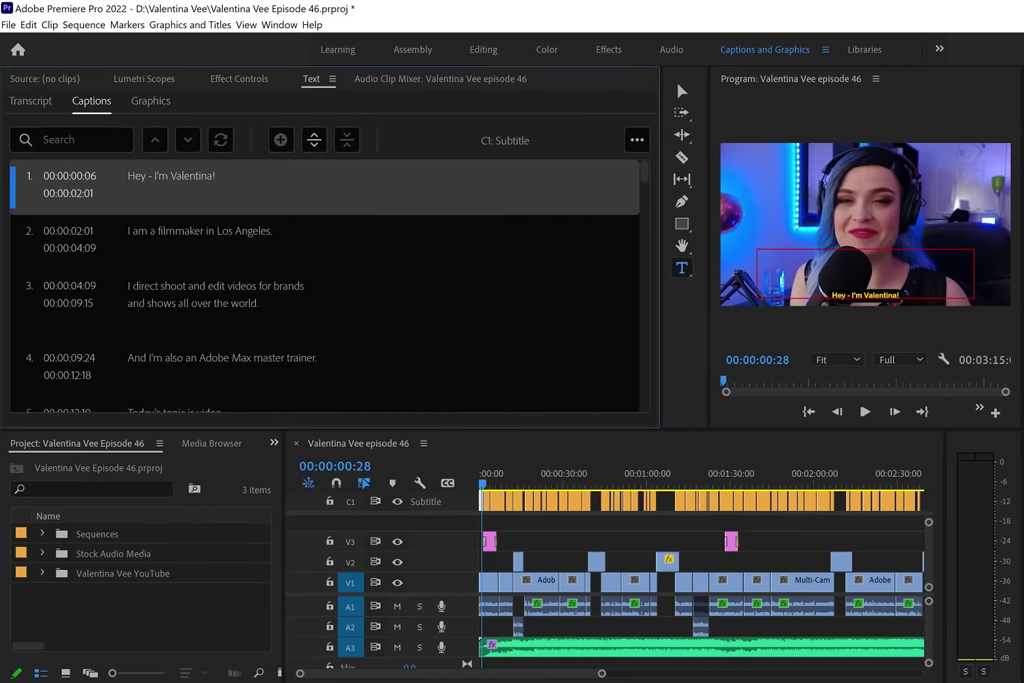The width and height of the screenshot is (1024, 683).
Task: Toggle snap in timeline
Action: click(x=336, y=483)
